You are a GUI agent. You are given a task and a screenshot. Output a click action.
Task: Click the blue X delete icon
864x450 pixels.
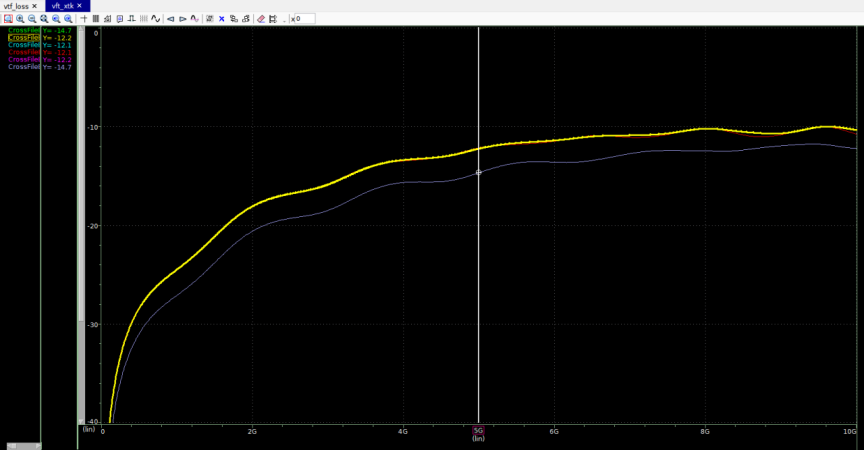(x=222, y=19)
